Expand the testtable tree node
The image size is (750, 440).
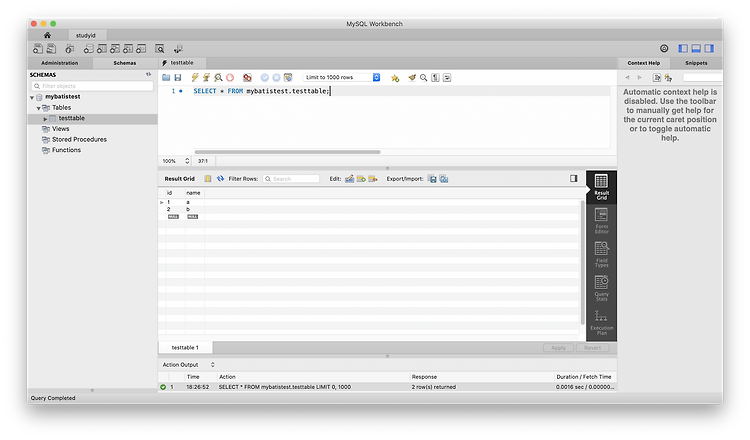click(45, 119)
